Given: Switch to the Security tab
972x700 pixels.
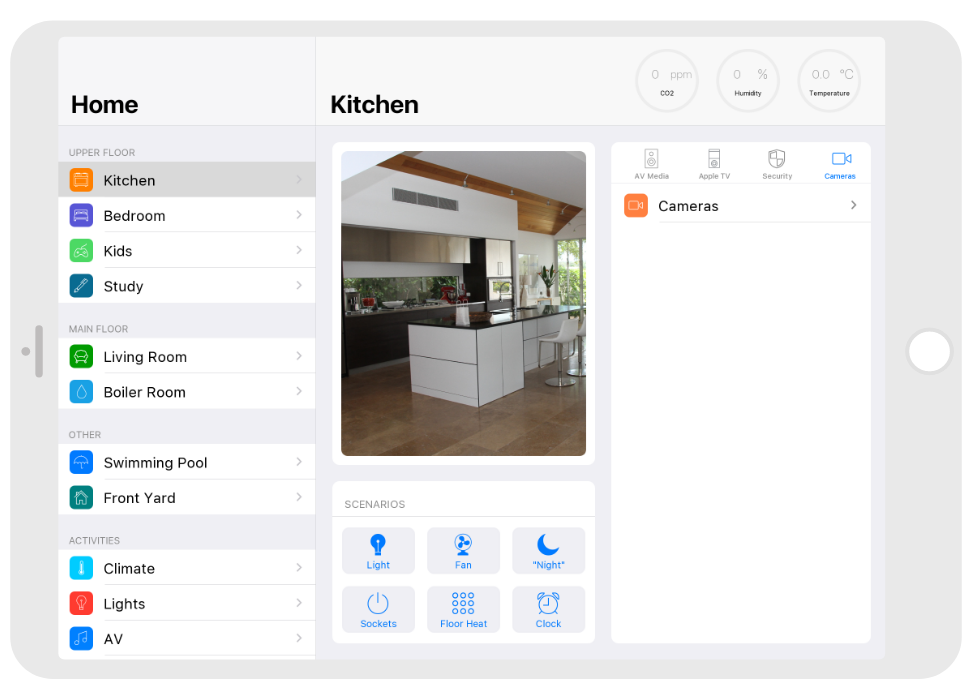Looking at the screenshot, I should [x=777, y=163].
